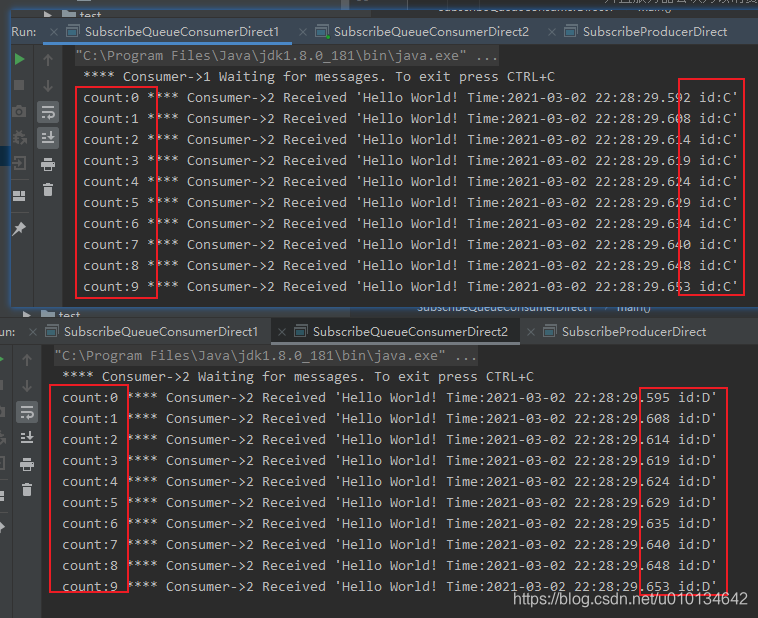The height and width of the screenshot is (618, 758).
Task: Close SubscribeProducerDirect tab in id:C panel
Action: (552, 32)
